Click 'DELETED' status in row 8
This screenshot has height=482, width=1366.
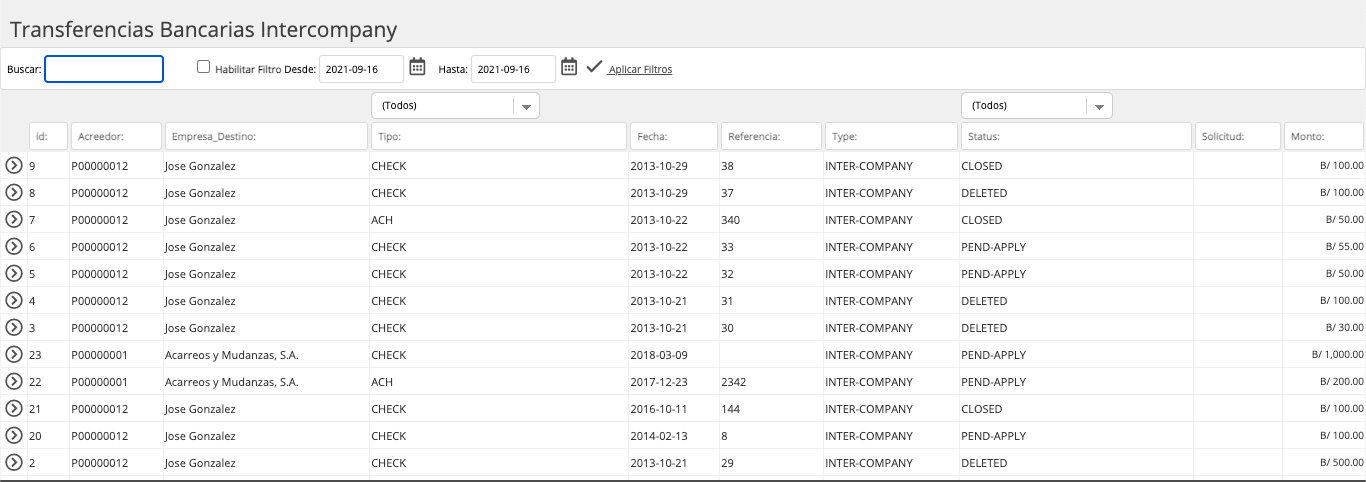[984, 193]
